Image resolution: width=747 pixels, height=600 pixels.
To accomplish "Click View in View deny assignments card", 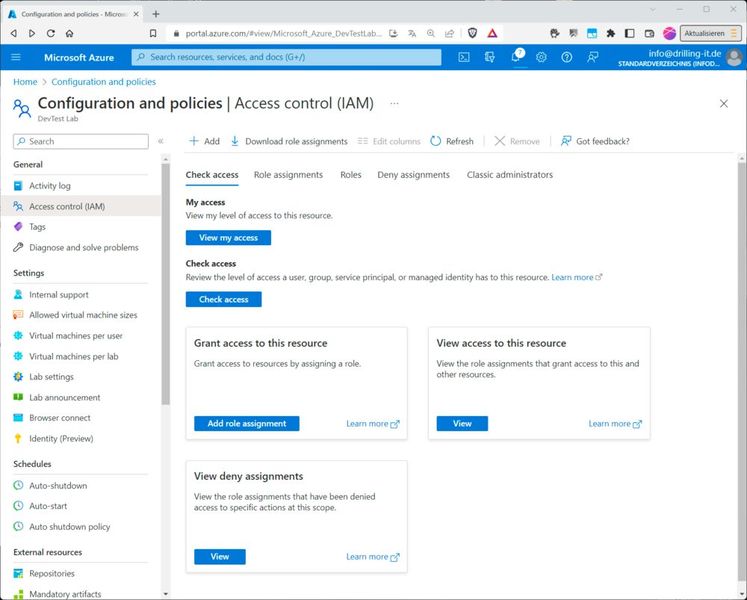I will coord(220,556).
